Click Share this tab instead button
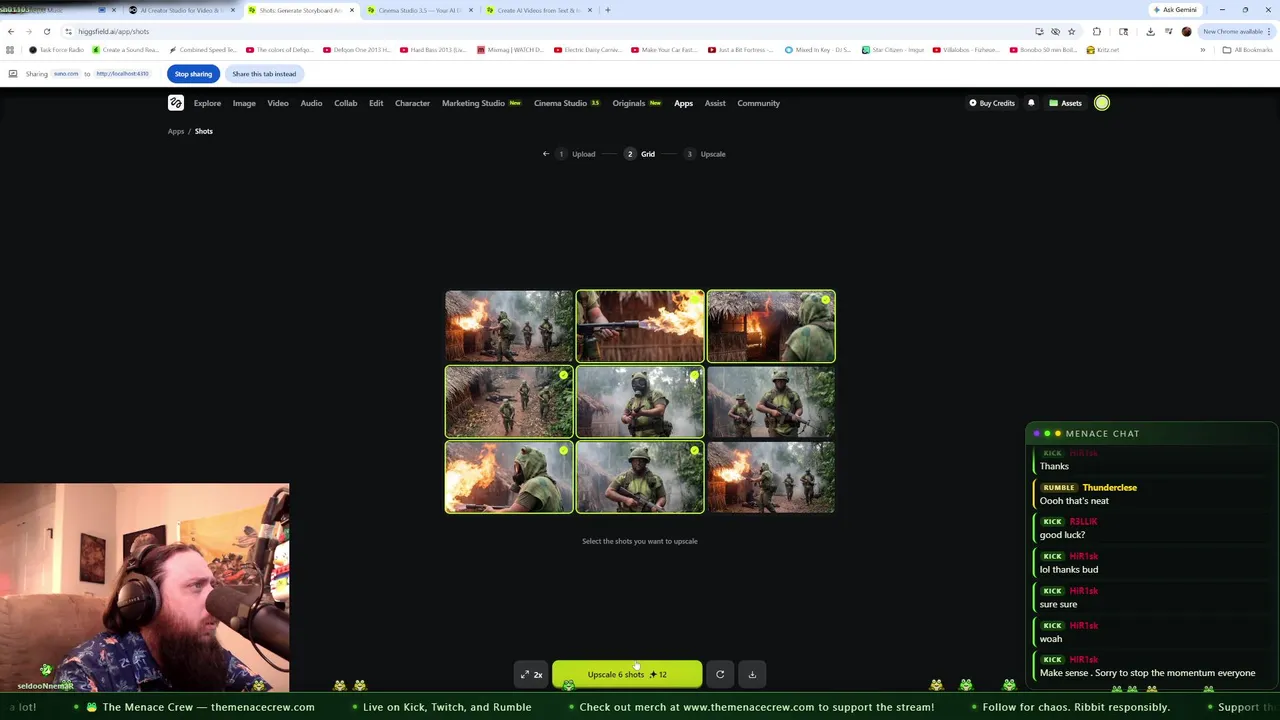This screenshot has height=720, width=1280. tap(264, 74)
